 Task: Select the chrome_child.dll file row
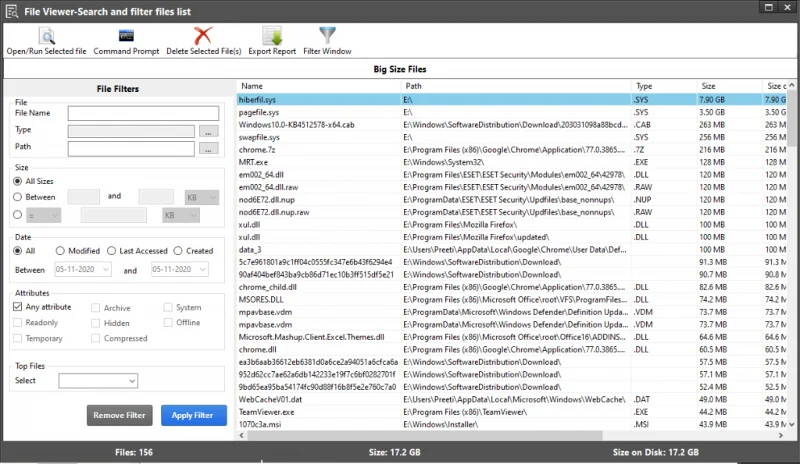point(512,287)
